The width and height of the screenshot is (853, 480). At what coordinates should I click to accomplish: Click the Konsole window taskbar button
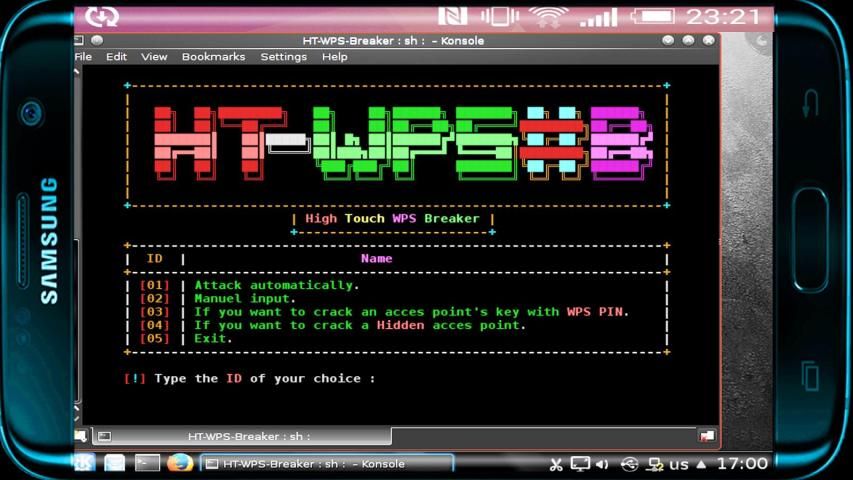[325, 464]
